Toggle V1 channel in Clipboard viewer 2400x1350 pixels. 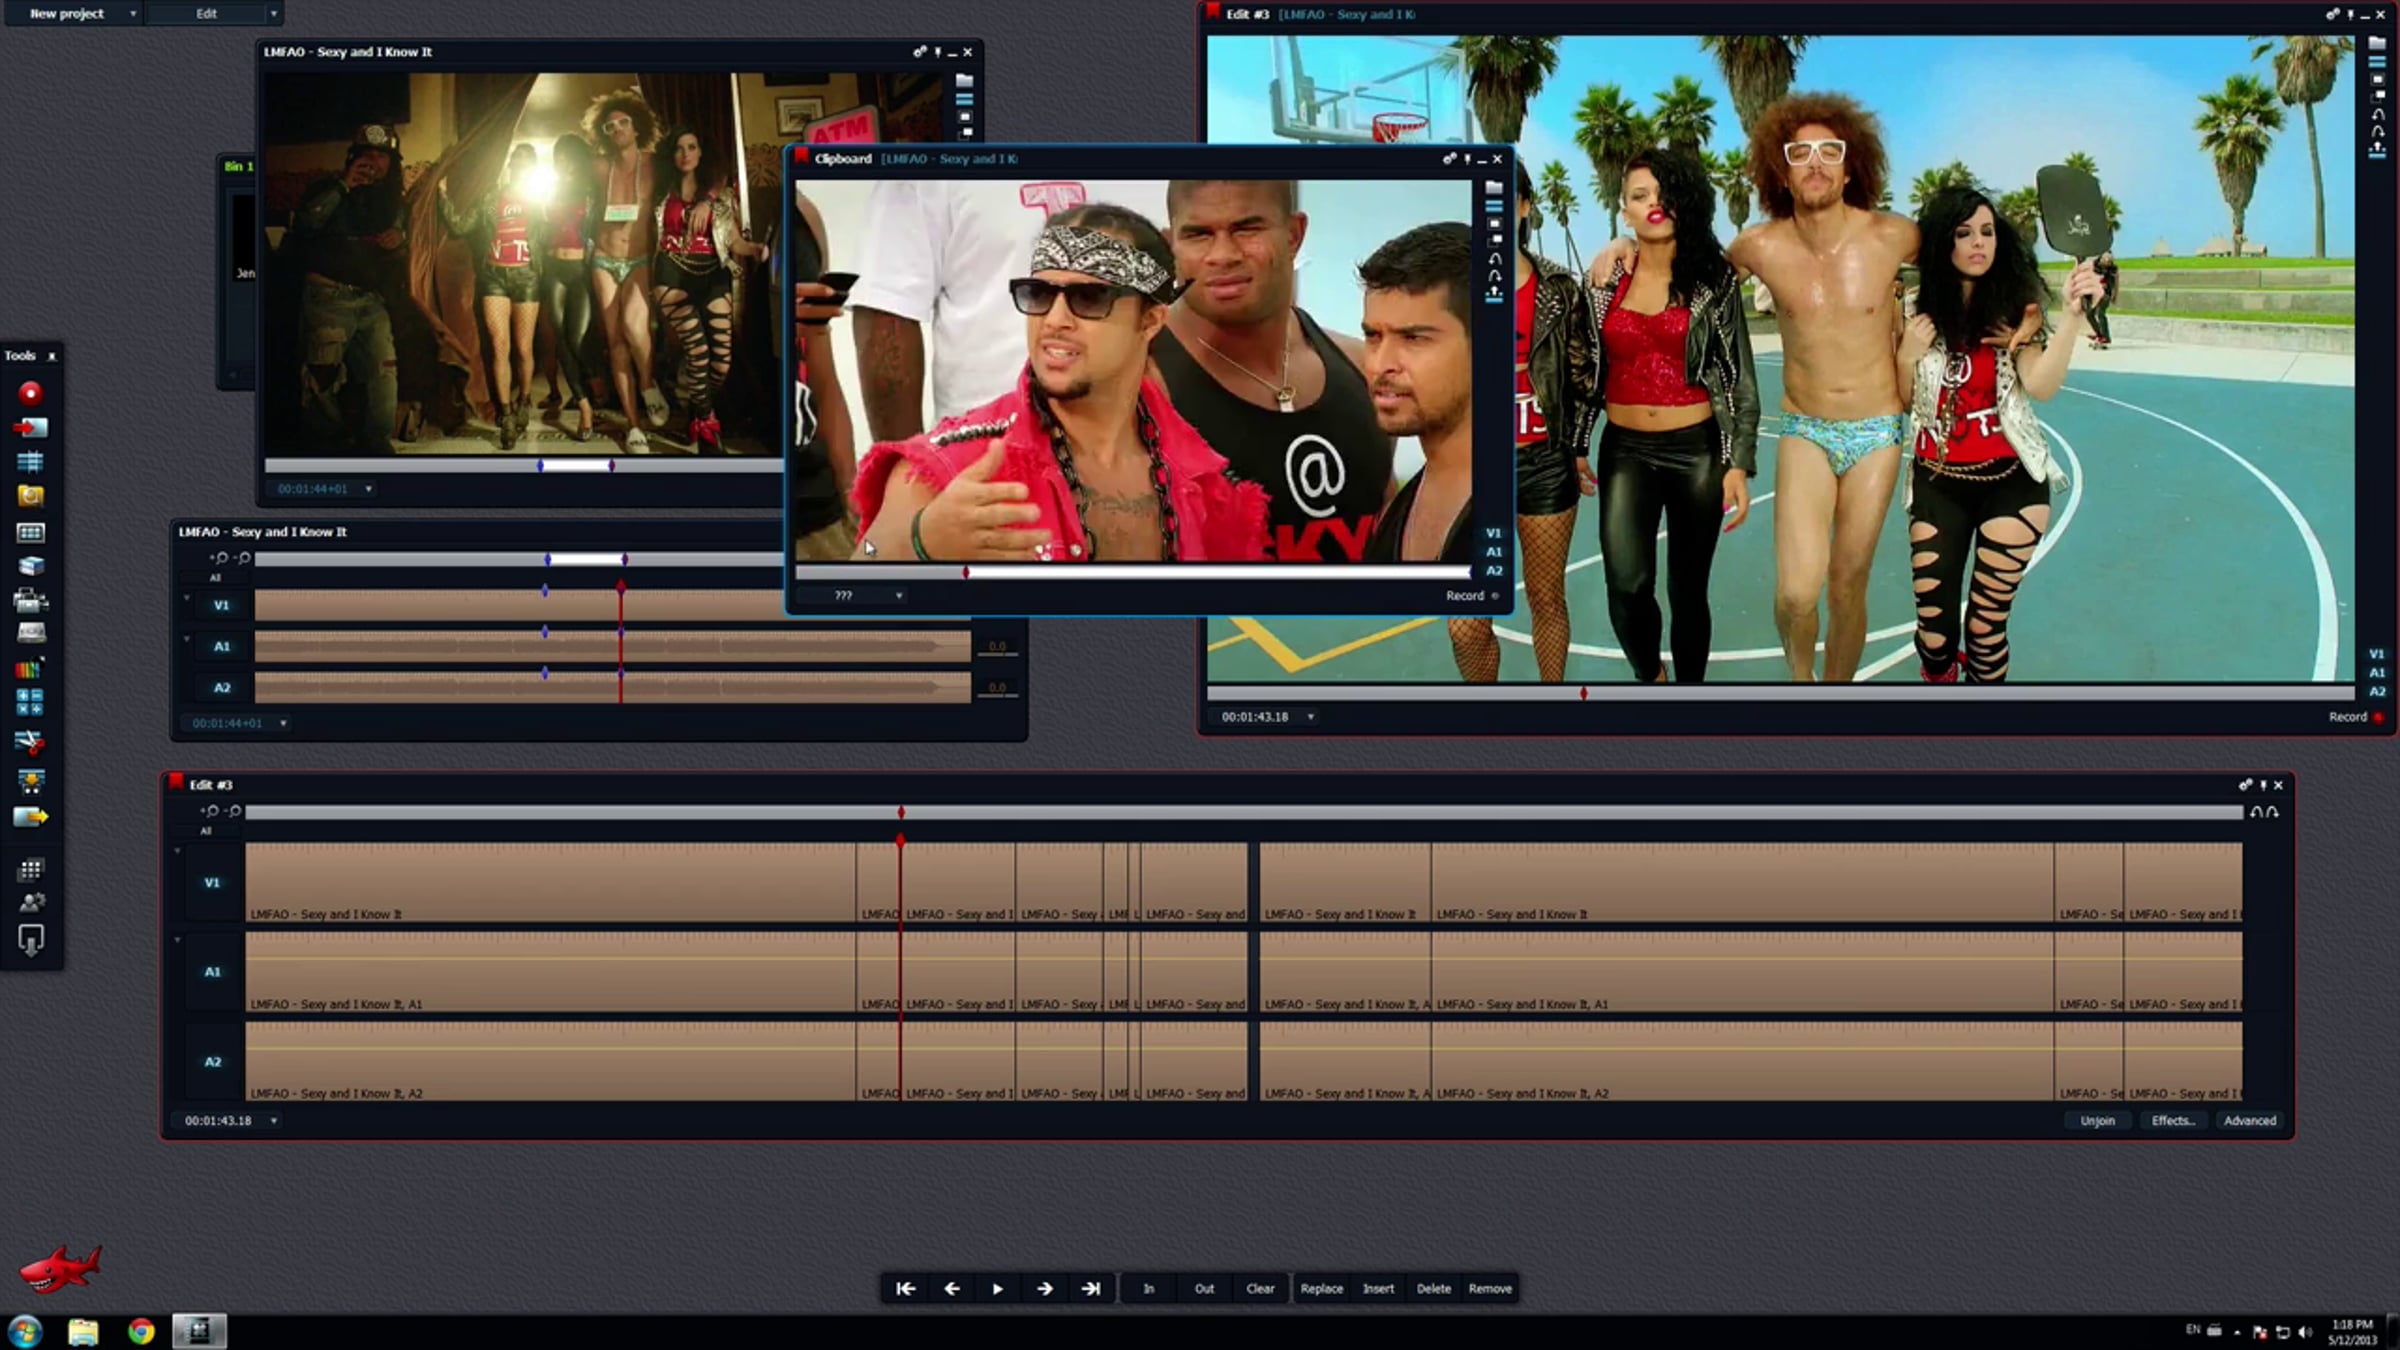[1493, 533]
